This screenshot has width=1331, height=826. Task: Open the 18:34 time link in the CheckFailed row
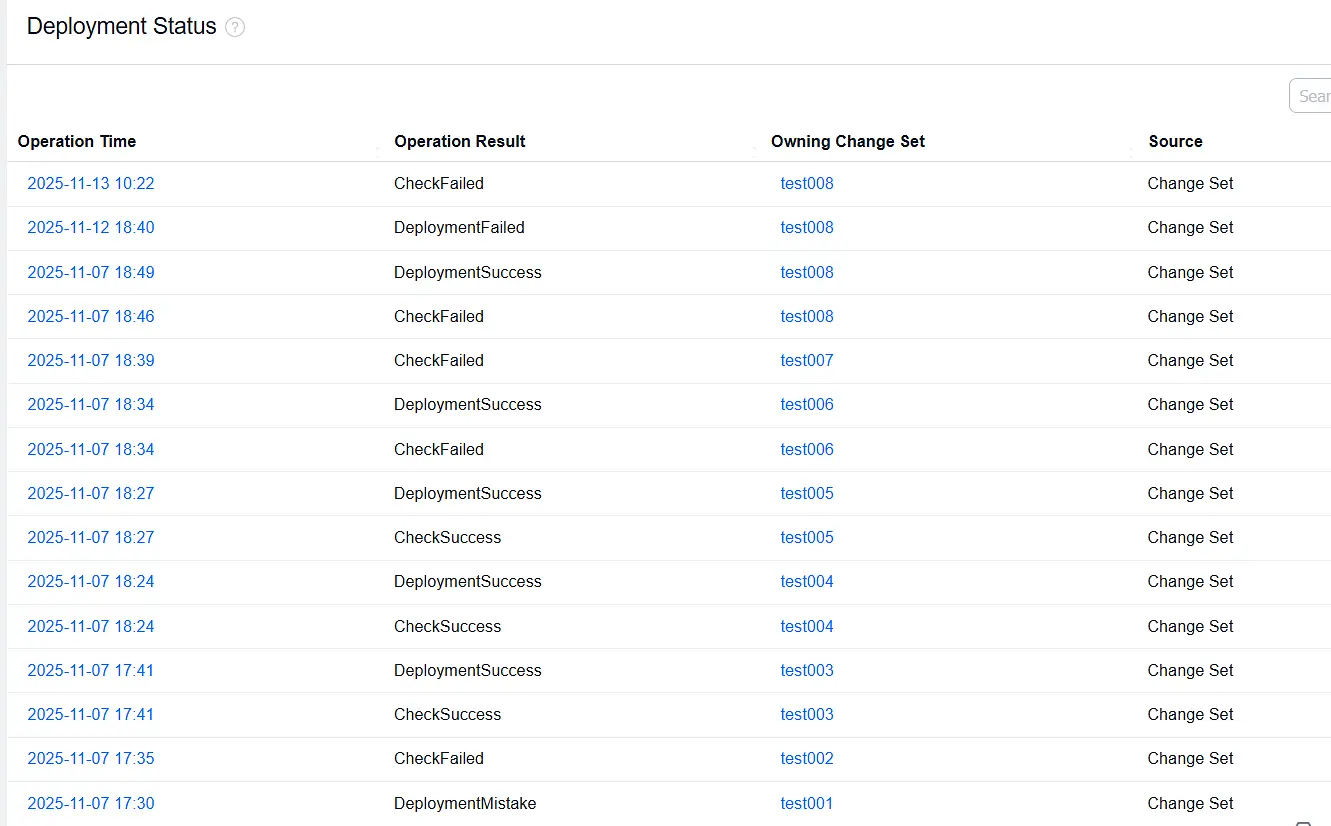(x=91, y=449)
